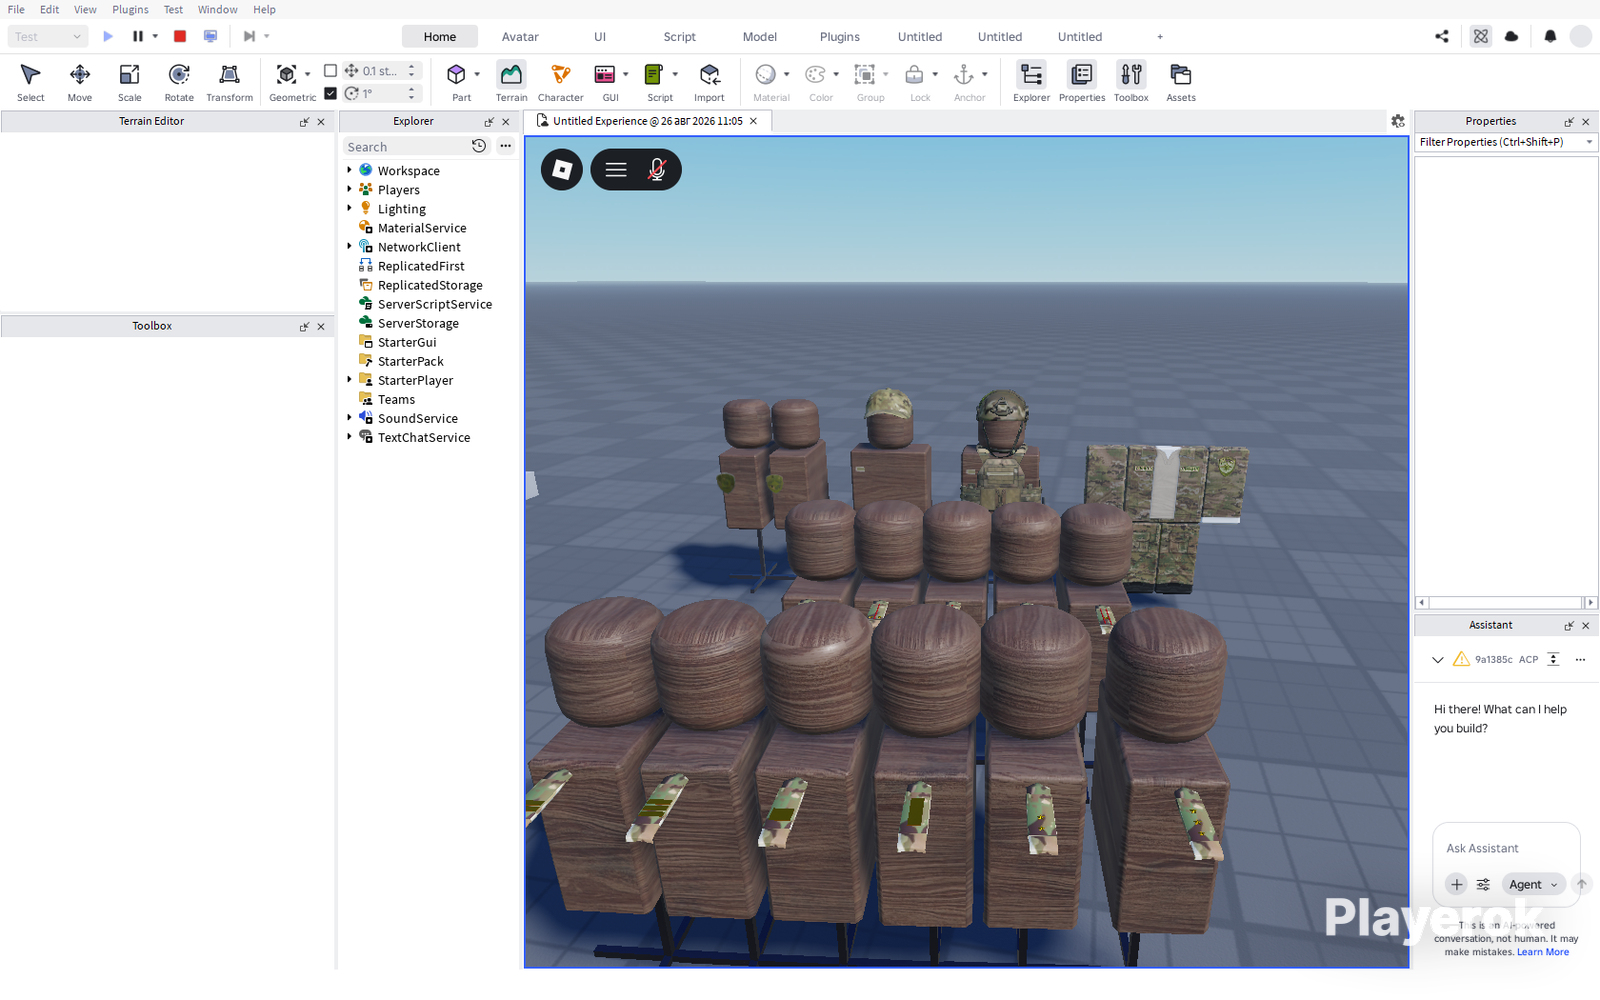Open the Test mode dropdown
Image resolution: width=1600 pixels, height=1000 pixels.
(48, 36)
